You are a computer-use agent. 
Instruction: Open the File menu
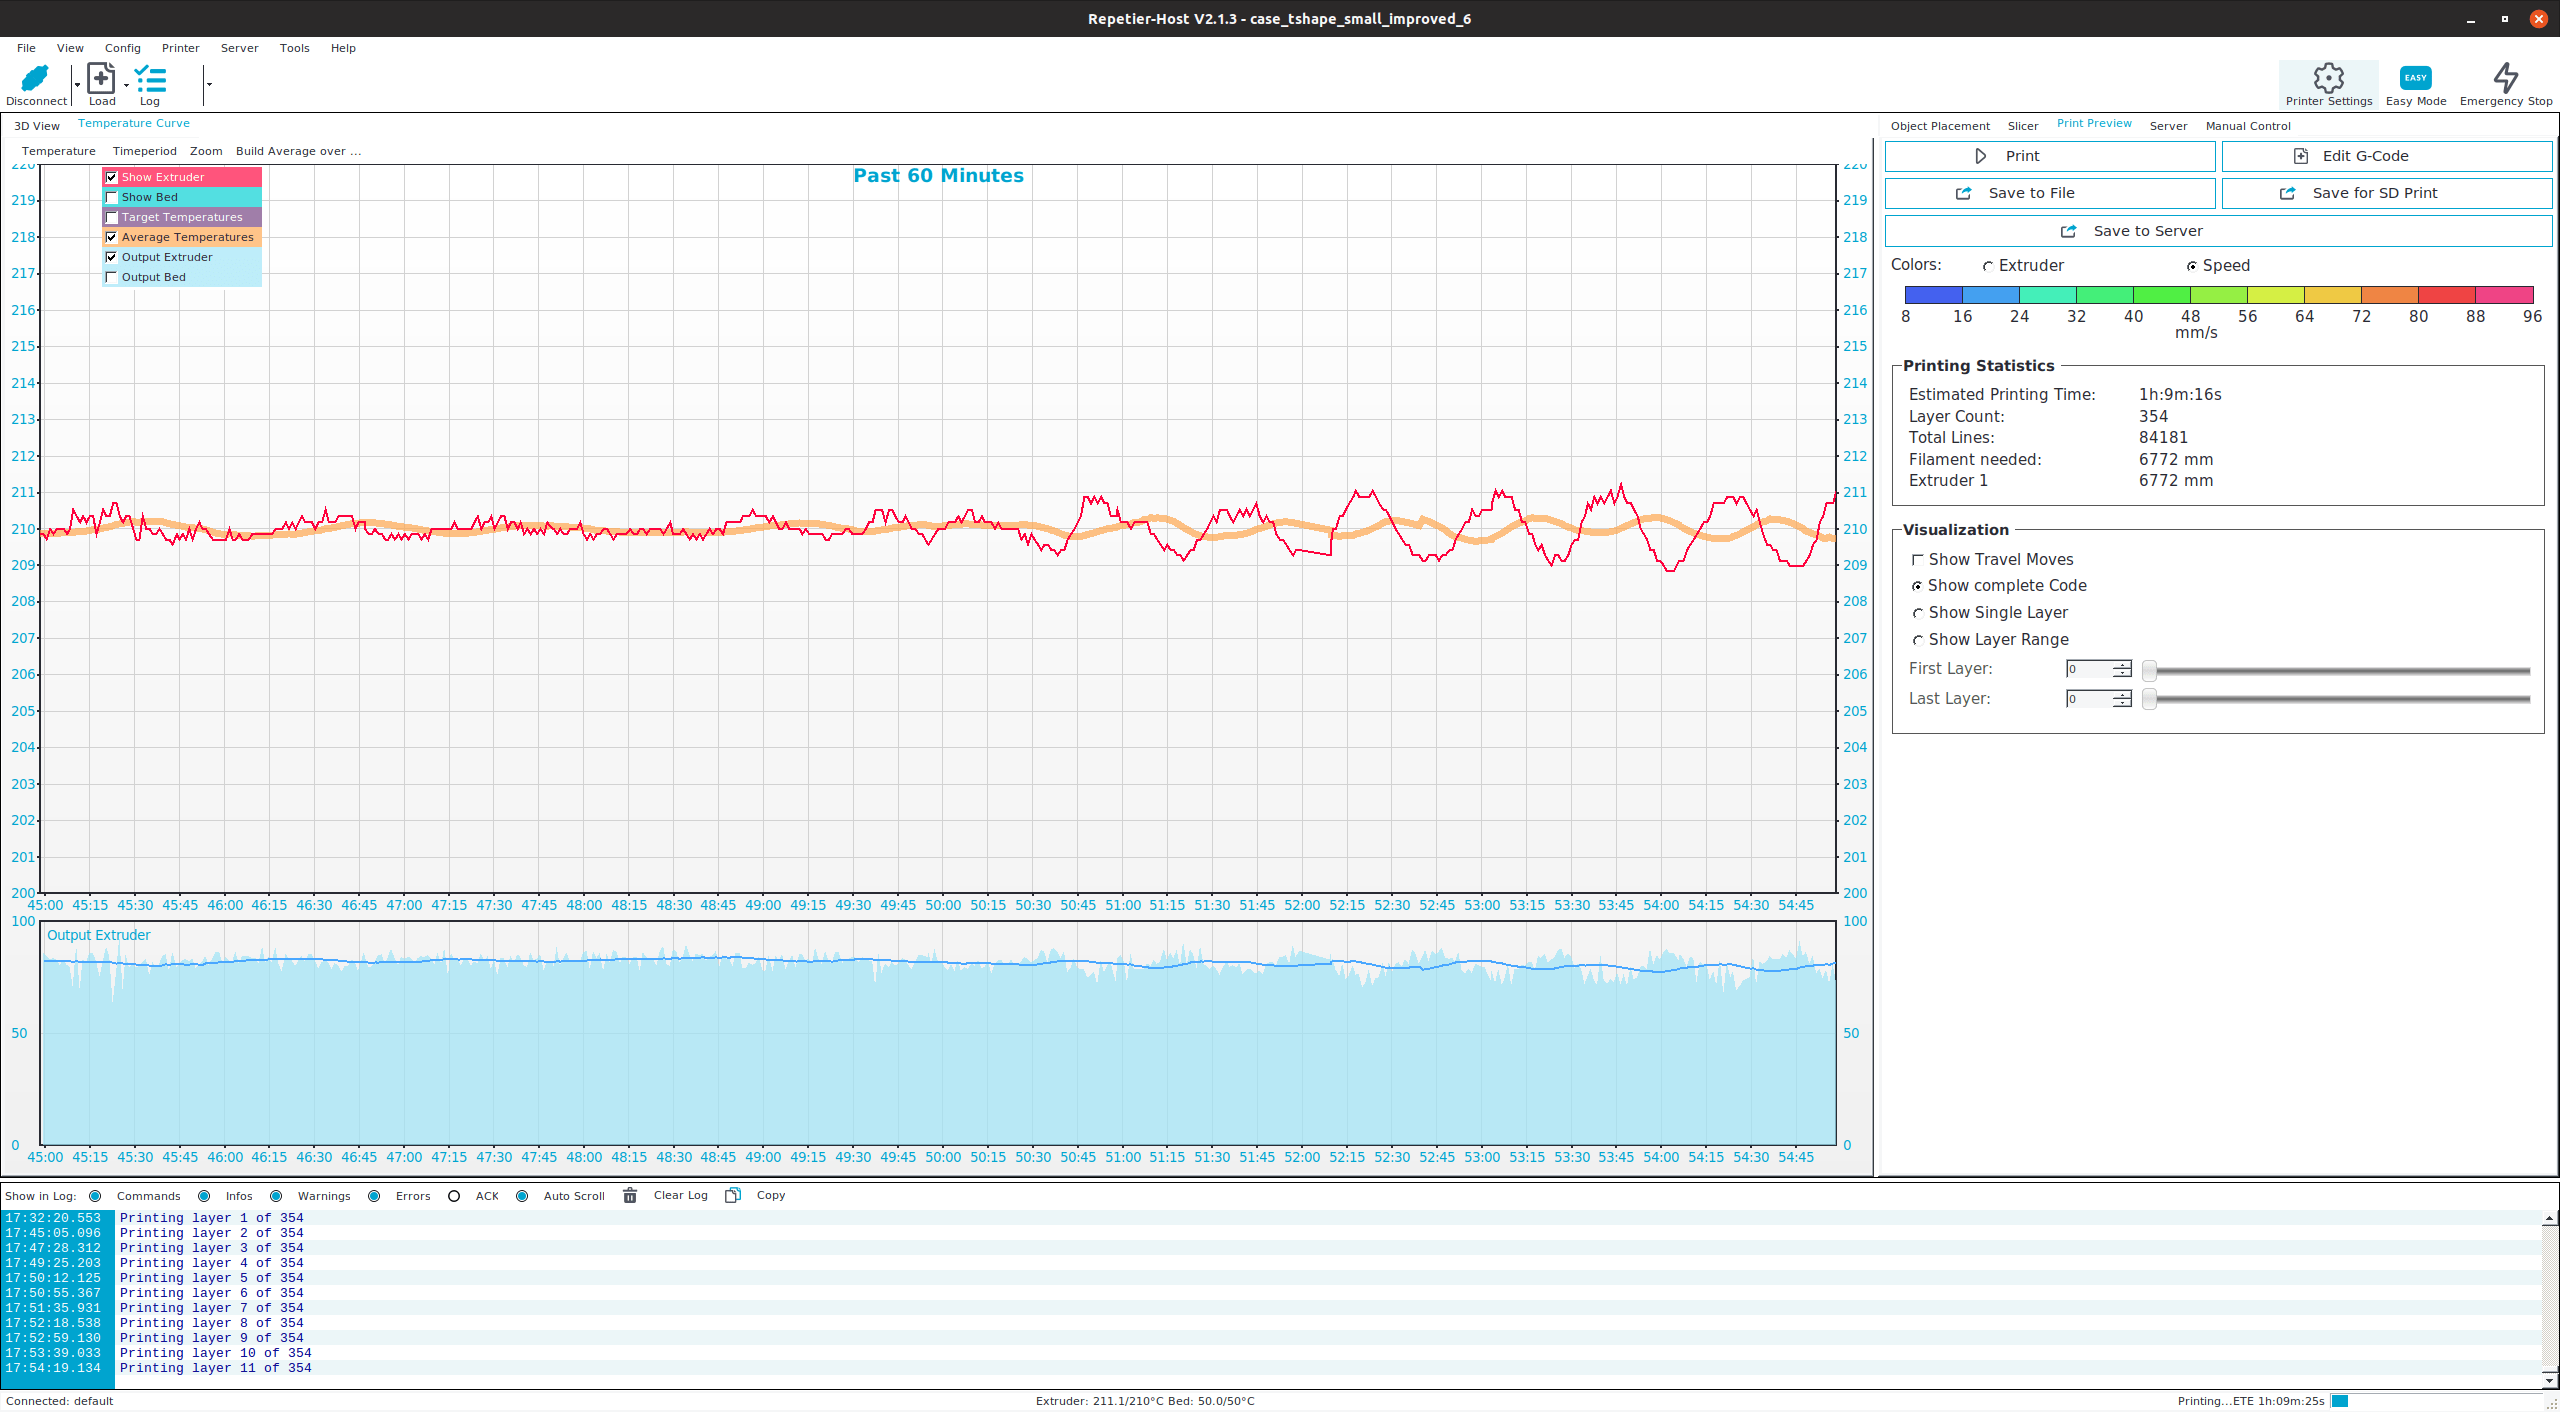[x=26, y=48]
